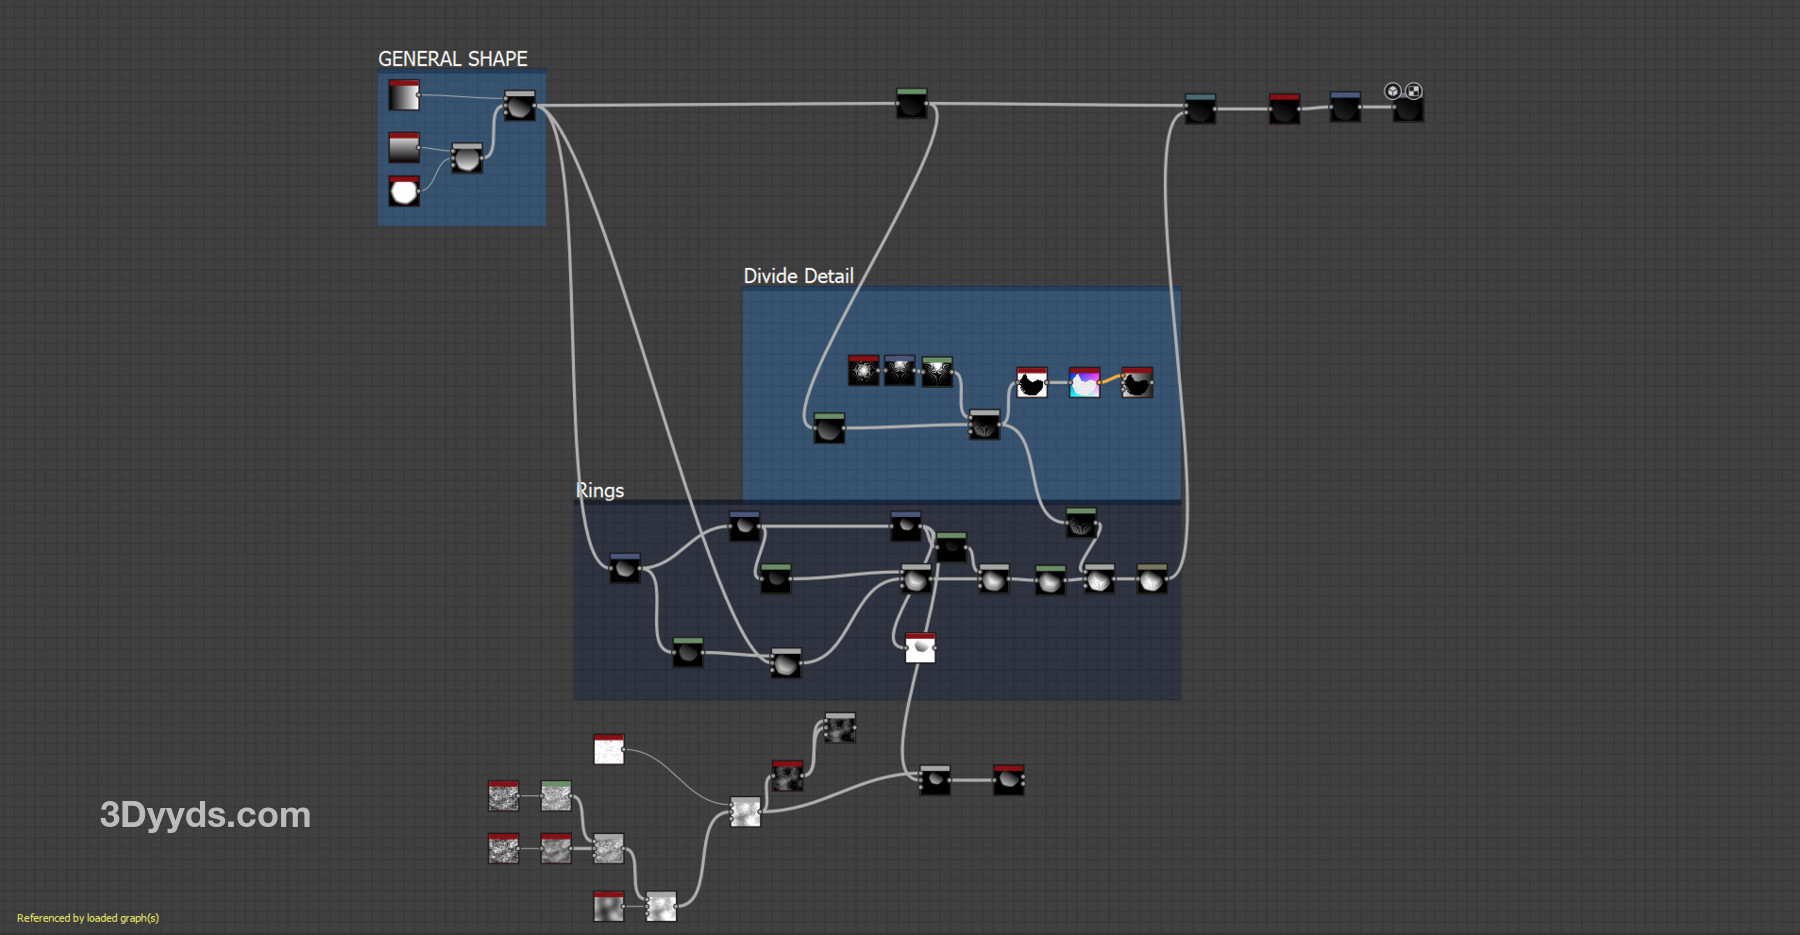Viewport: 1800px width, 935px height.
Task: Click the 2D view checker badge on final node
Action: 1413,91
